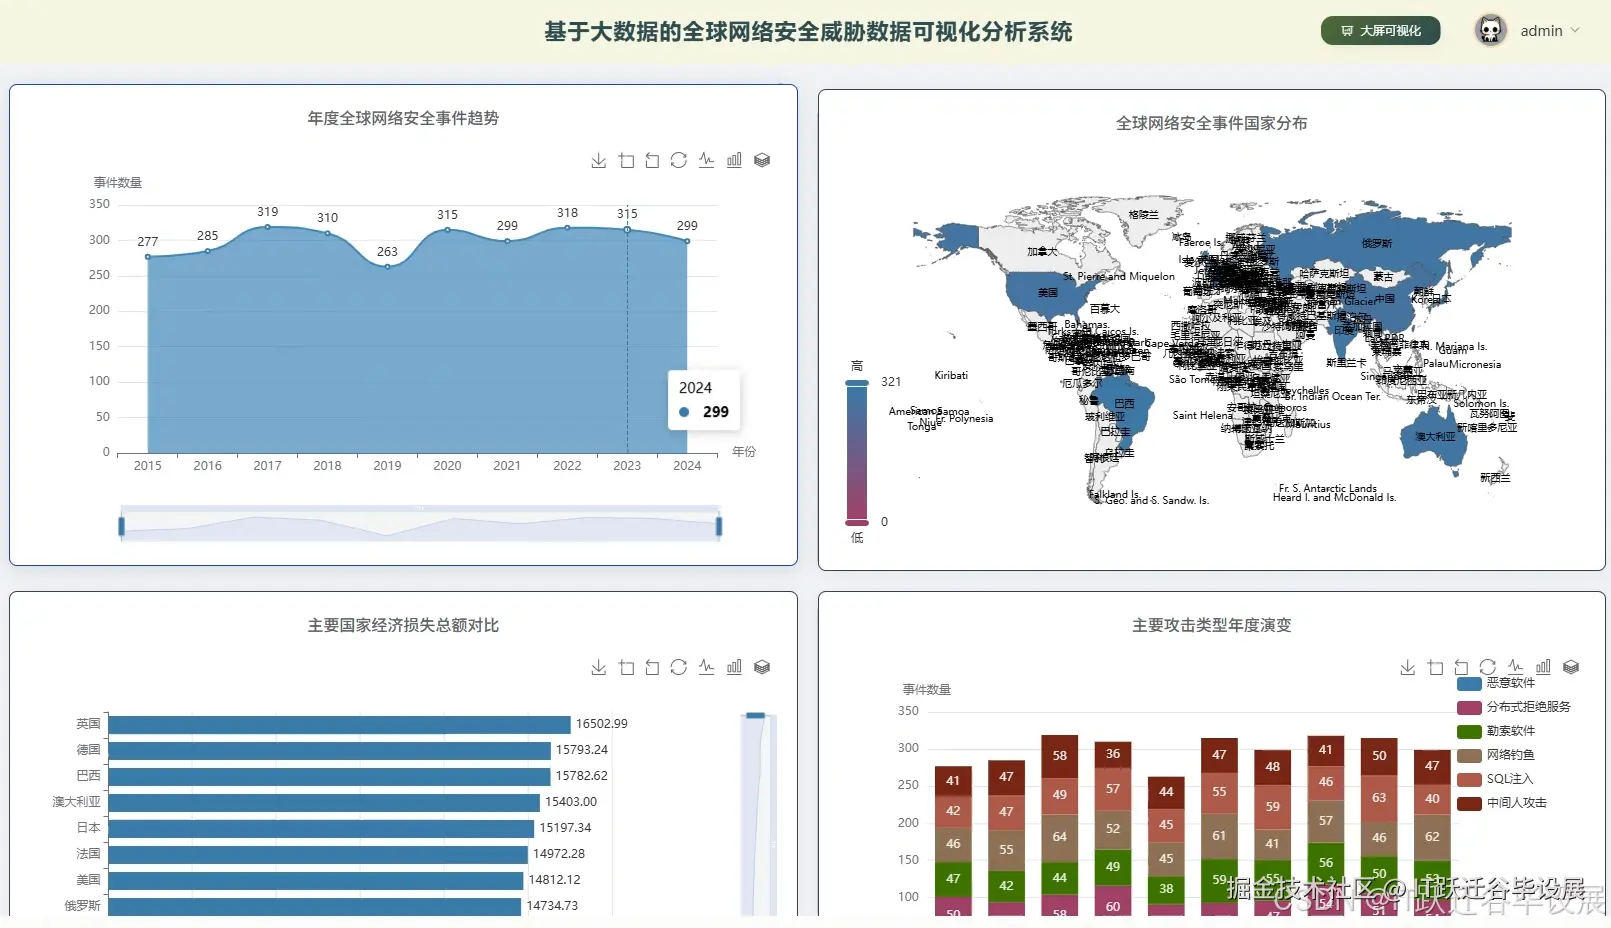1611x928 pixels.
Task: Save the annual trend chart as image
Action: point(599,160)
